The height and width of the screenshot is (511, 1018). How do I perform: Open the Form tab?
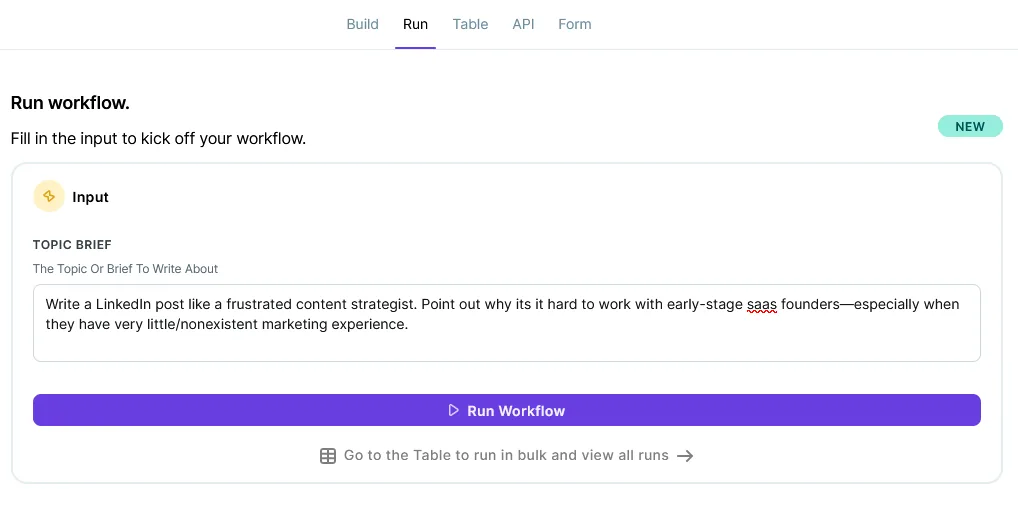coord(575,24)
